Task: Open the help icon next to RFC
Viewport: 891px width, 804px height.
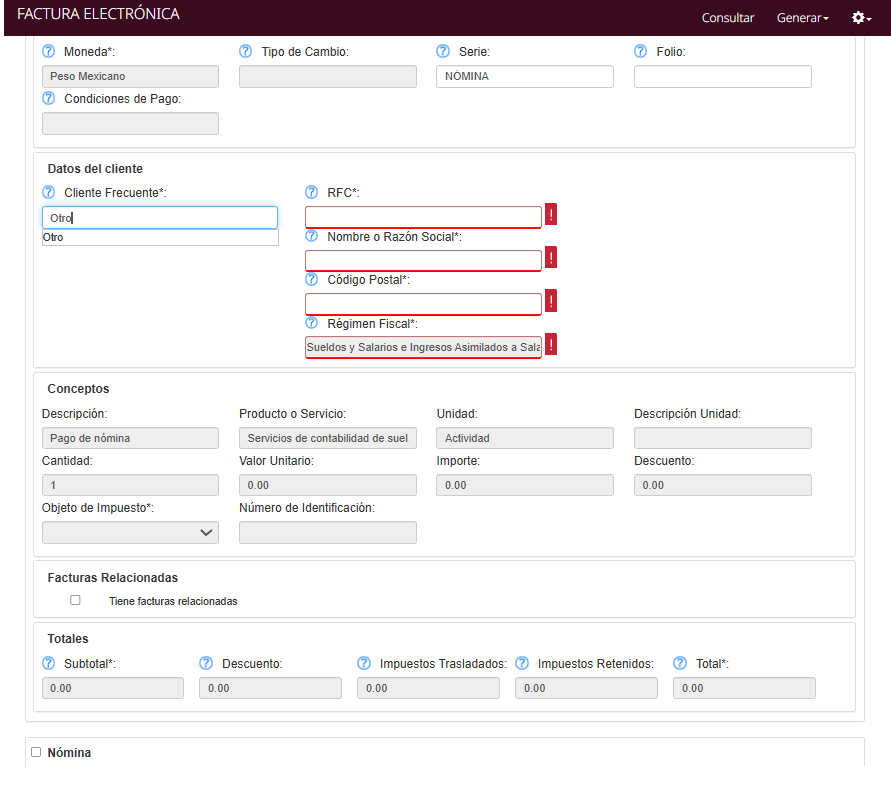Action: 312,193
